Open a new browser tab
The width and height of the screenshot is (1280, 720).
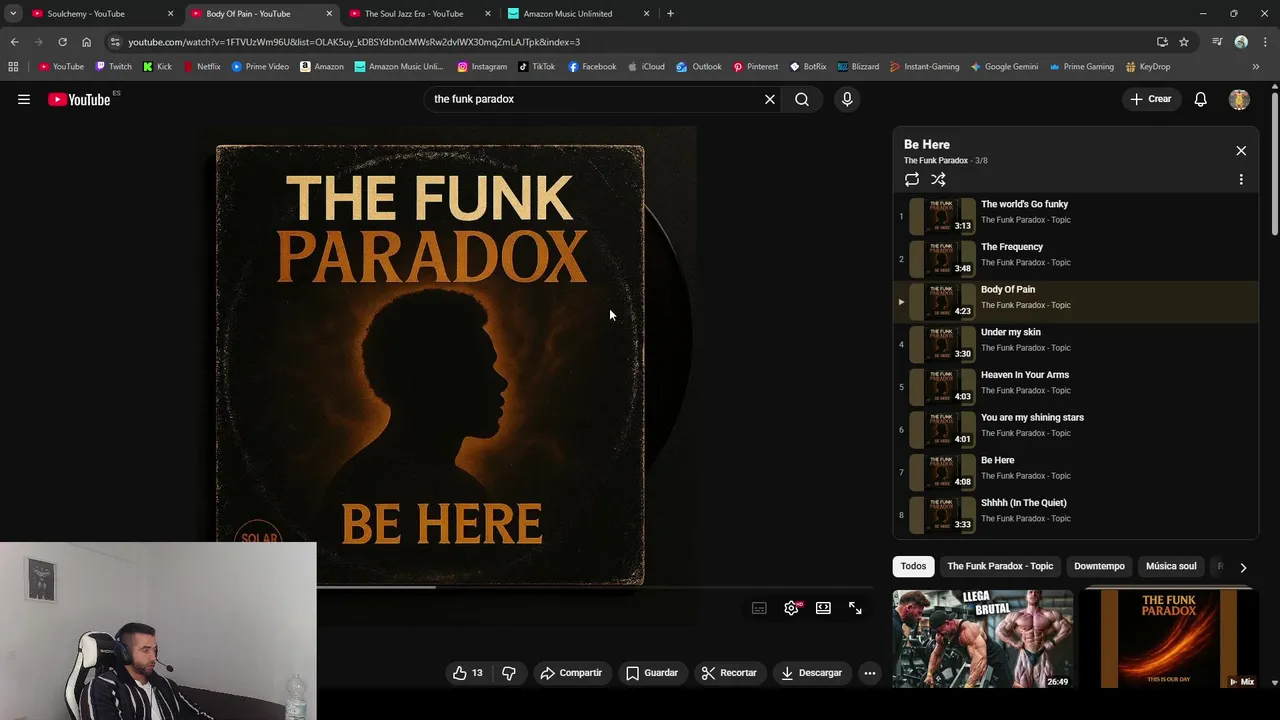click(670, 14)
